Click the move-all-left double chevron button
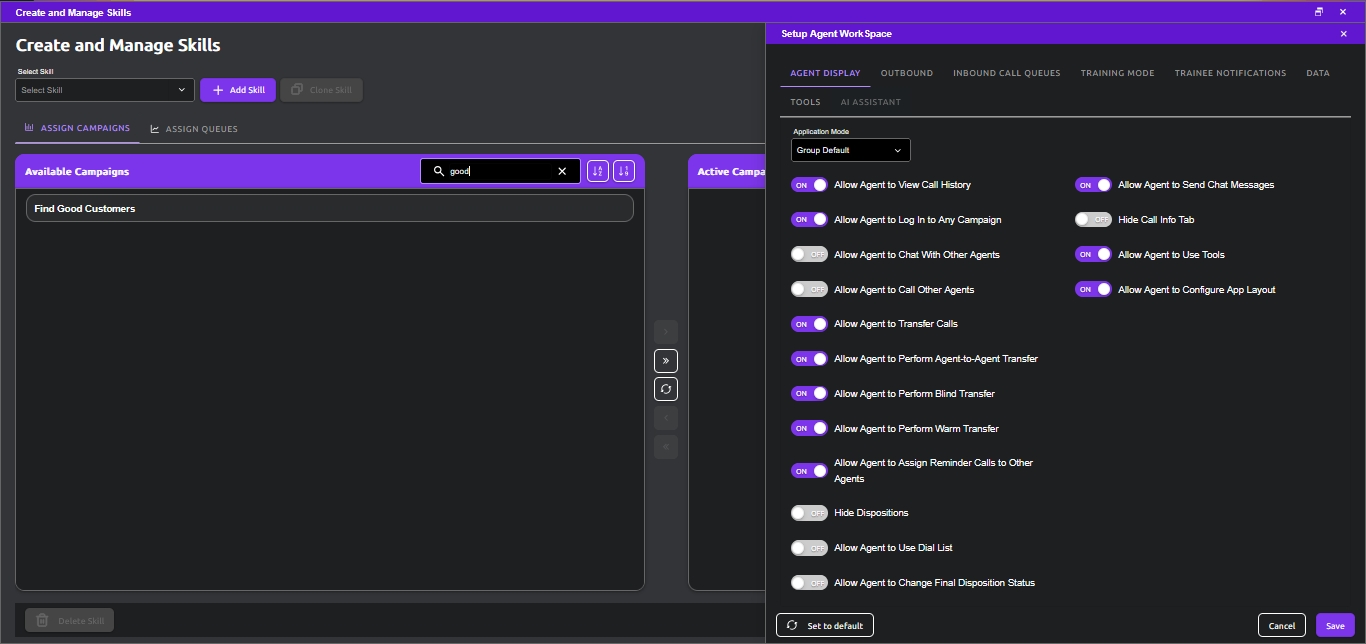Image resolution: width=1366 pixels, height=644 pixels. (666, 447)
